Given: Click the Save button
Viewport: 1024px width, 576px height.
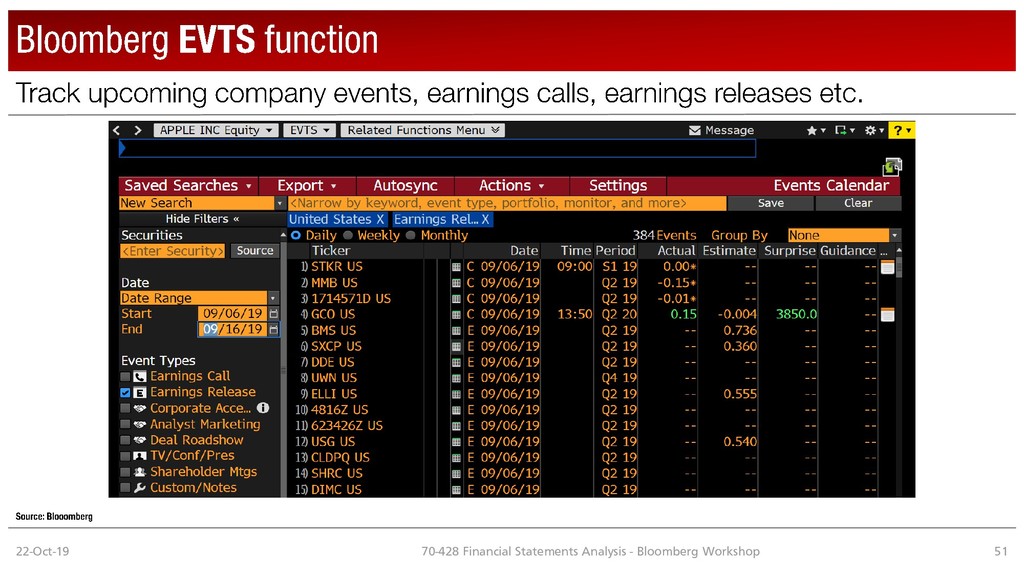Looking at the screenshot, I should (x=771, y=203).
